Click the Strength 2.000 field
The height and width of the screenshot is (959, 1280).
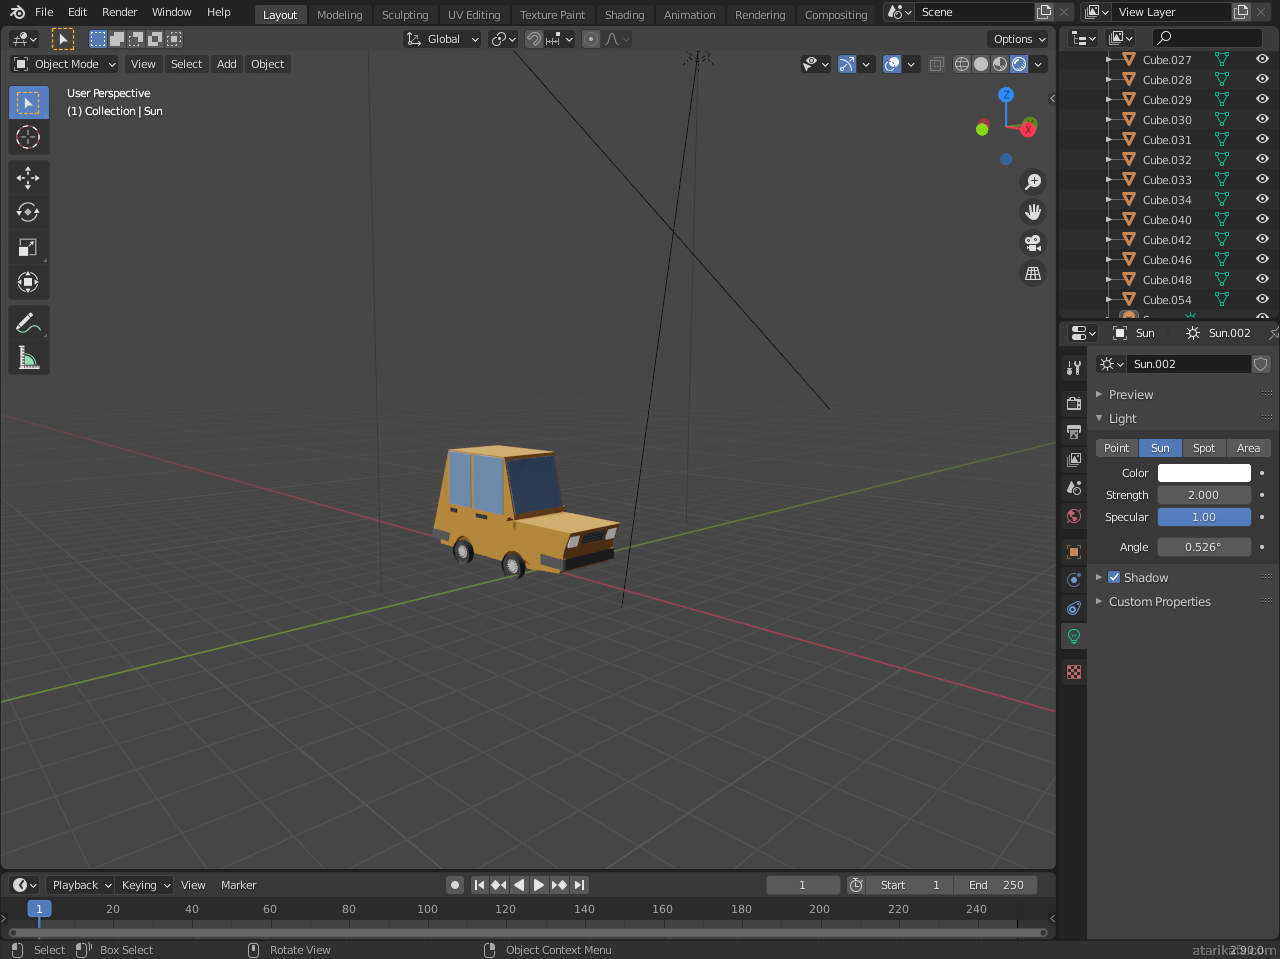click(1204, 495)
